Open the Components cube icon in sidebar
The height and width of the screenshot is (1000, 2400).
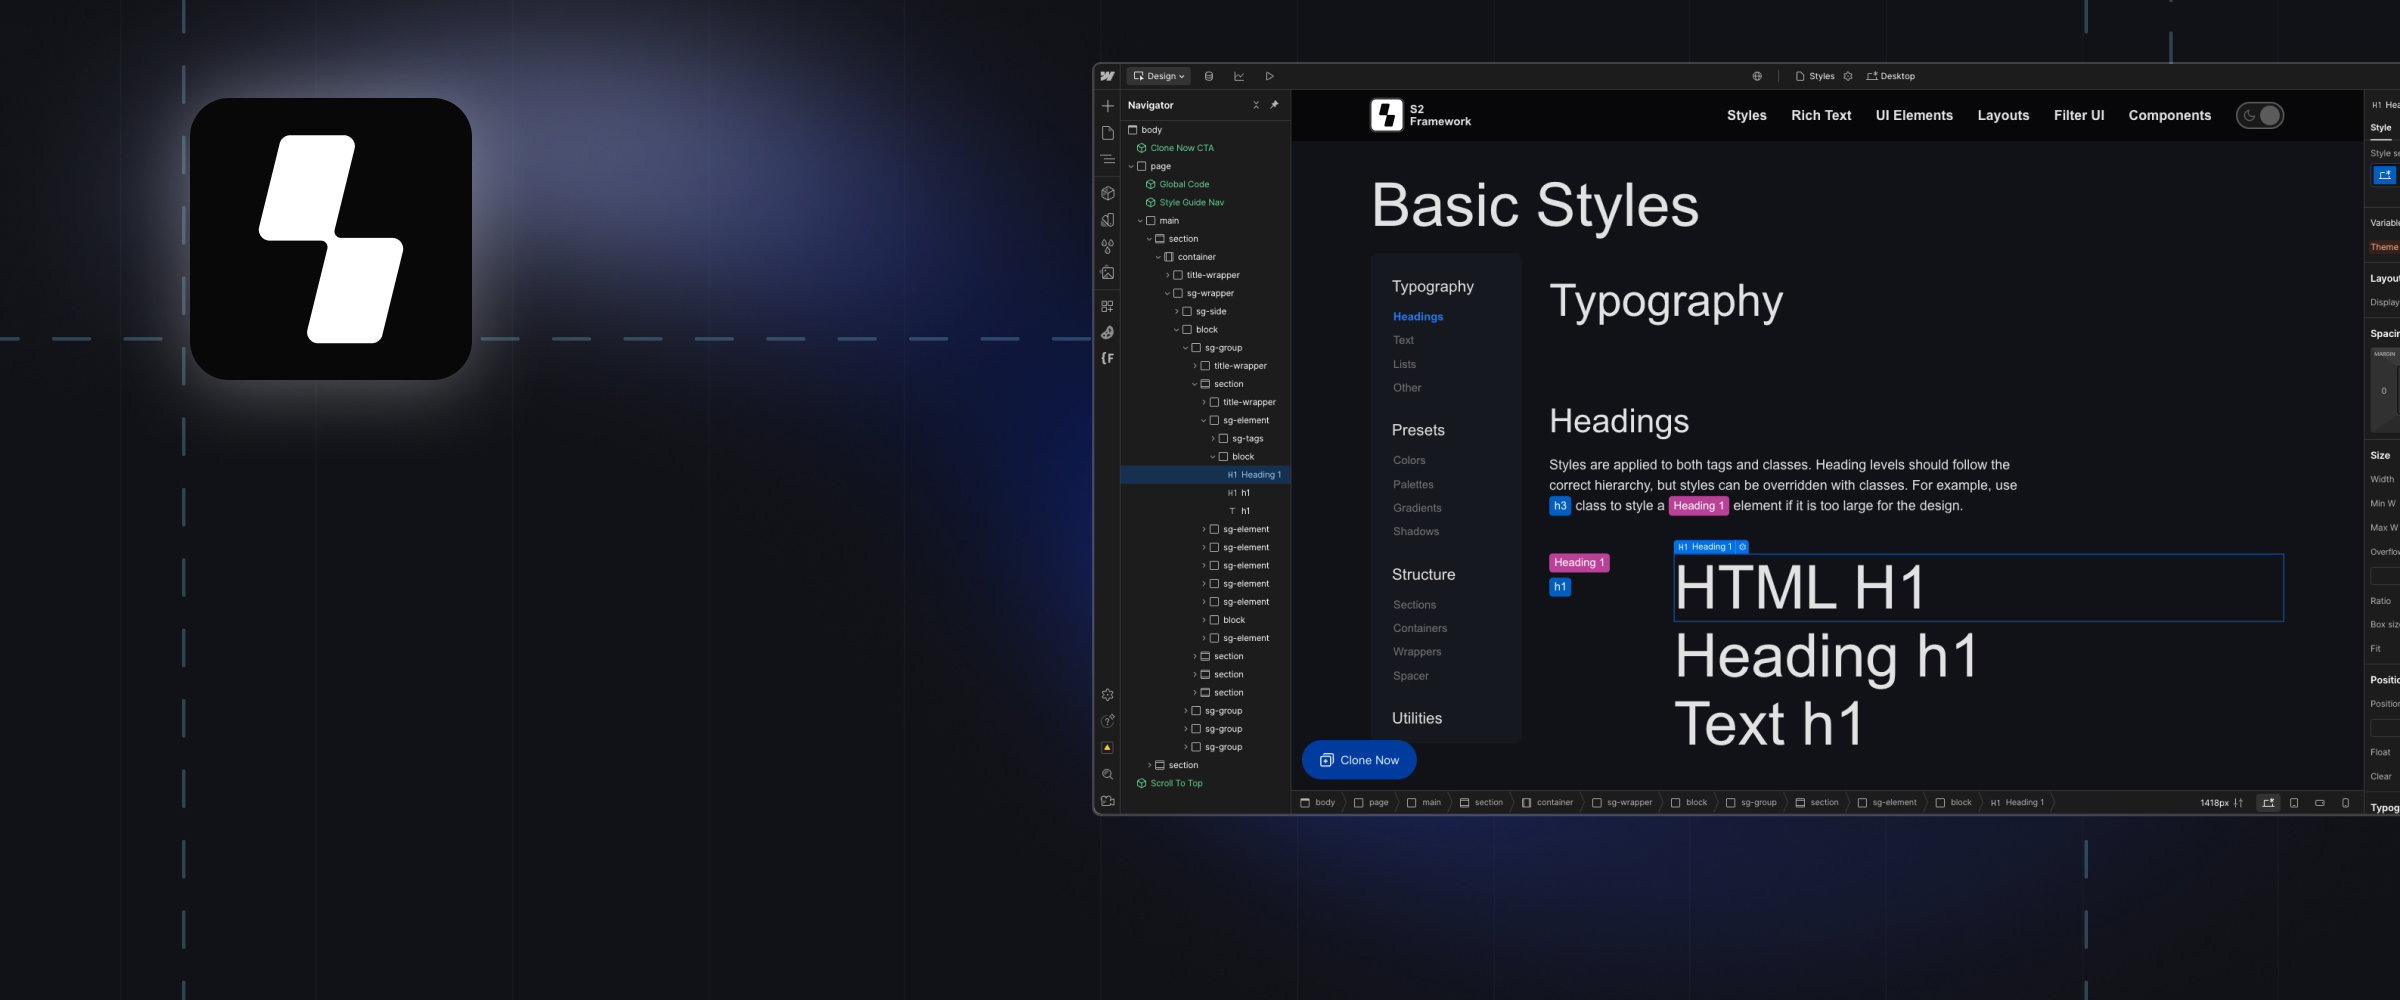[1107, 193]
